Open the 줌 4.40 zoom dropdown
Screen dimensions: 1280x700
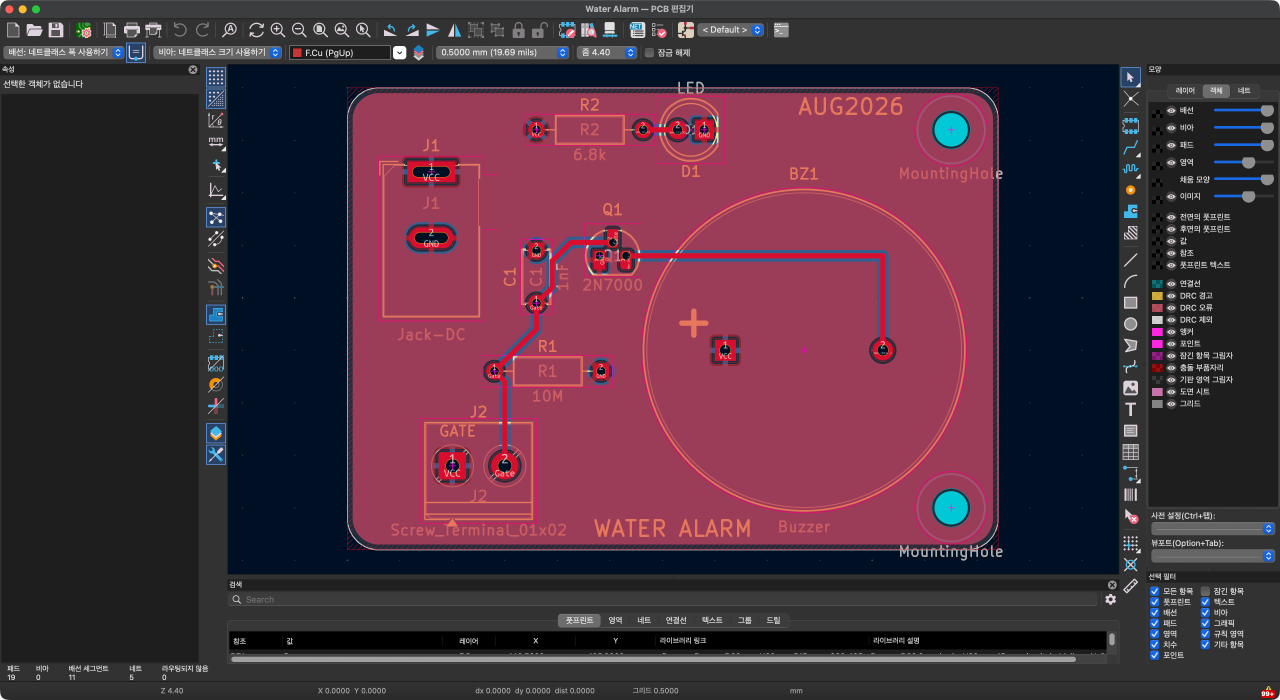tap(606, 52)
